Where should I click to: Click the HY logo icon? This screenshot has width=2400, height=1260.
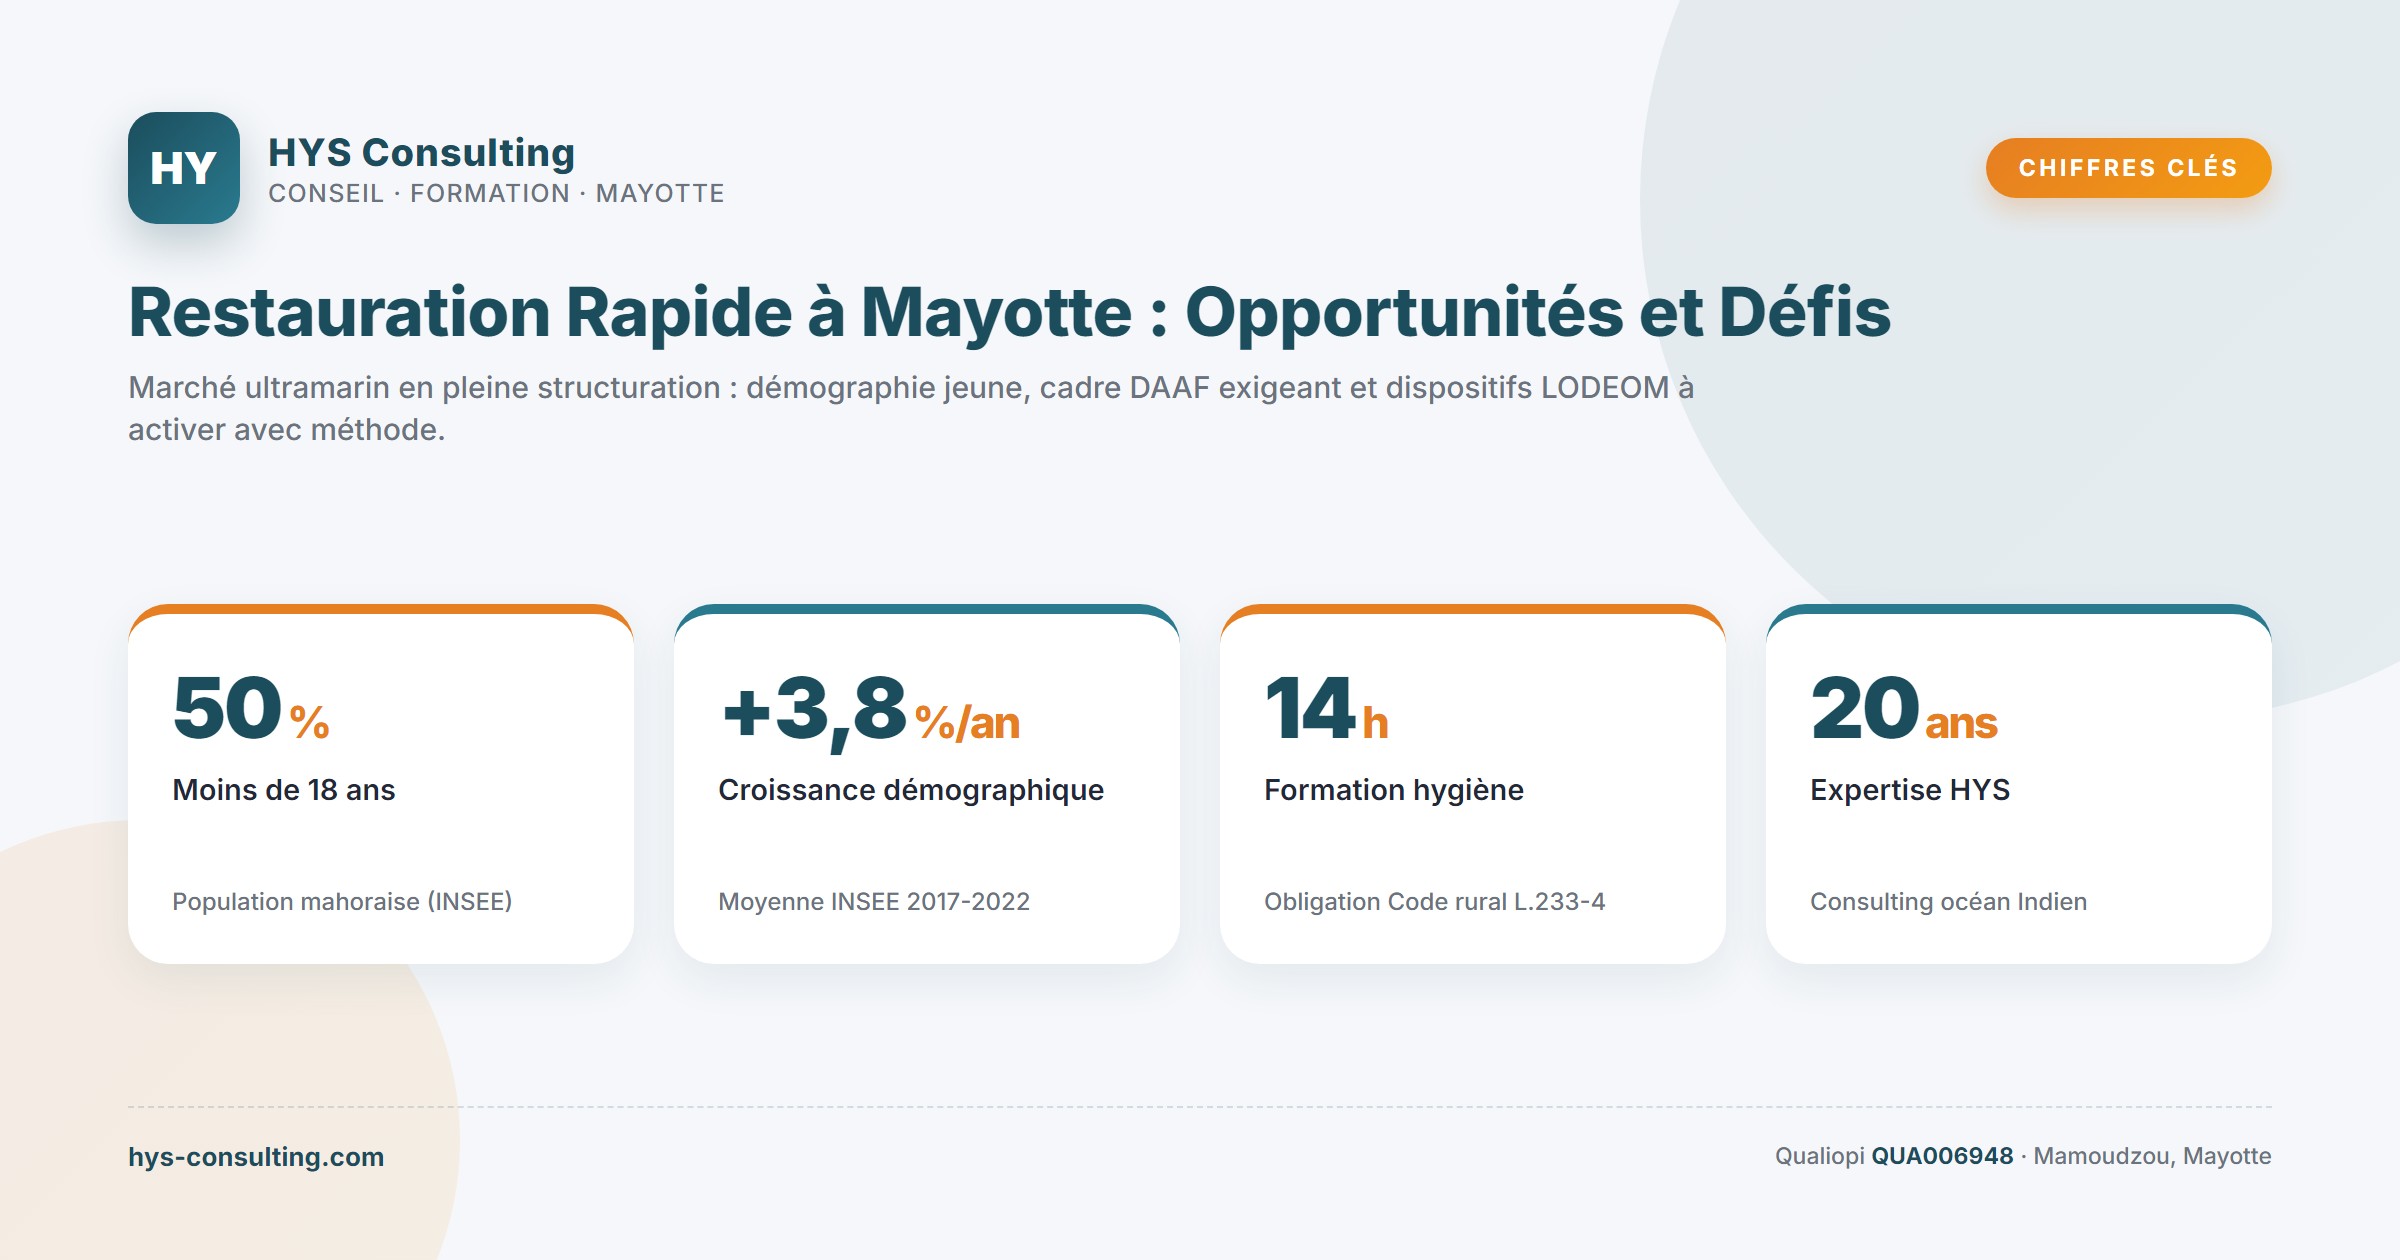tap(184, 168)
